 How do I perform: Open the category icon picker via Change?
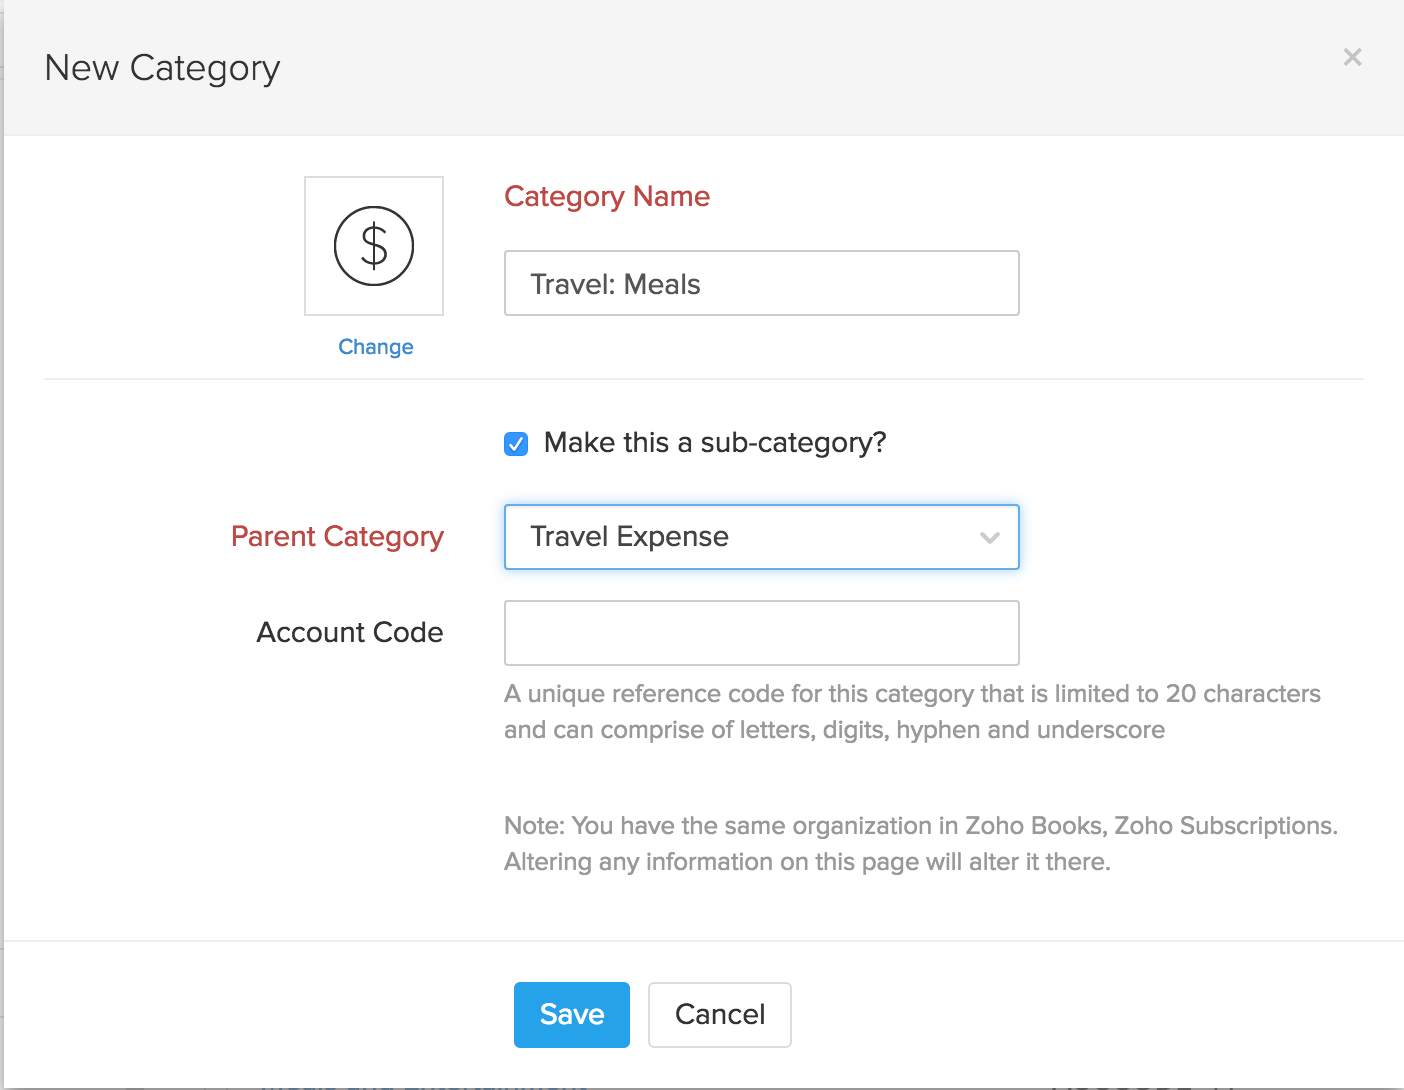(x=375, y=346)
